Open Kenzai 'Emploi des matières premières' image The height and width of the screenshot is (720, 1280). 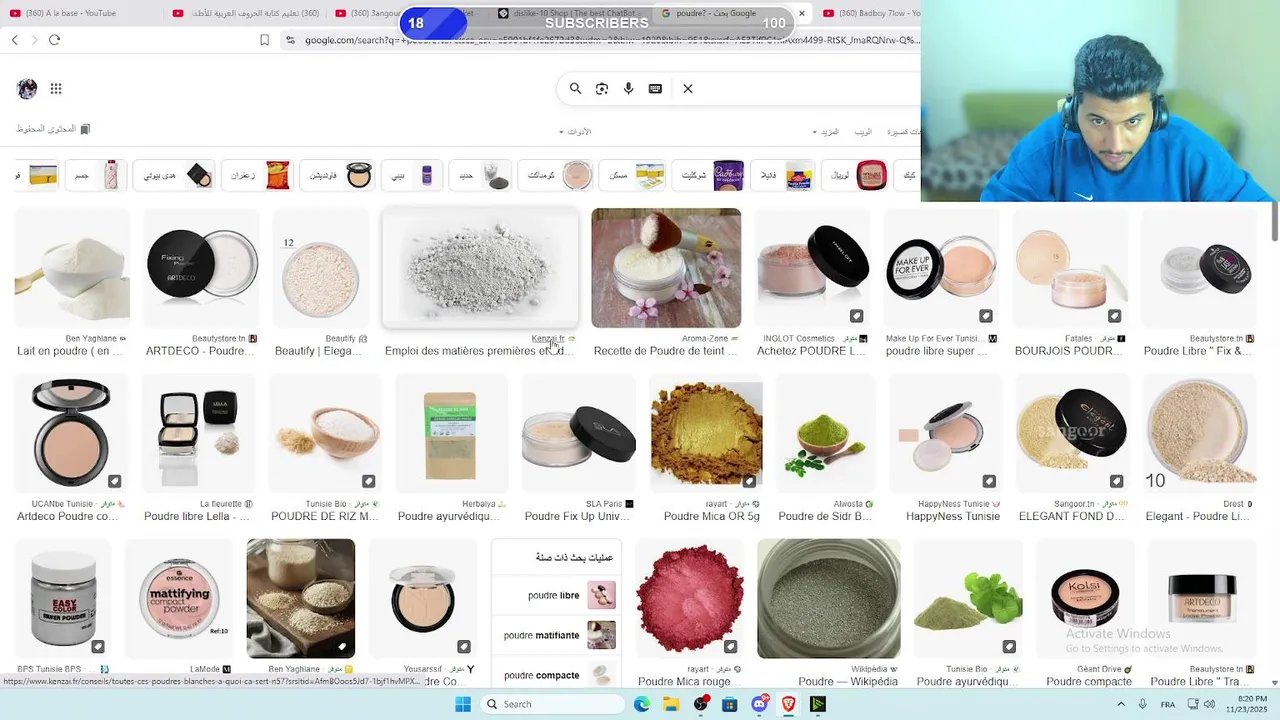[480, 268]
